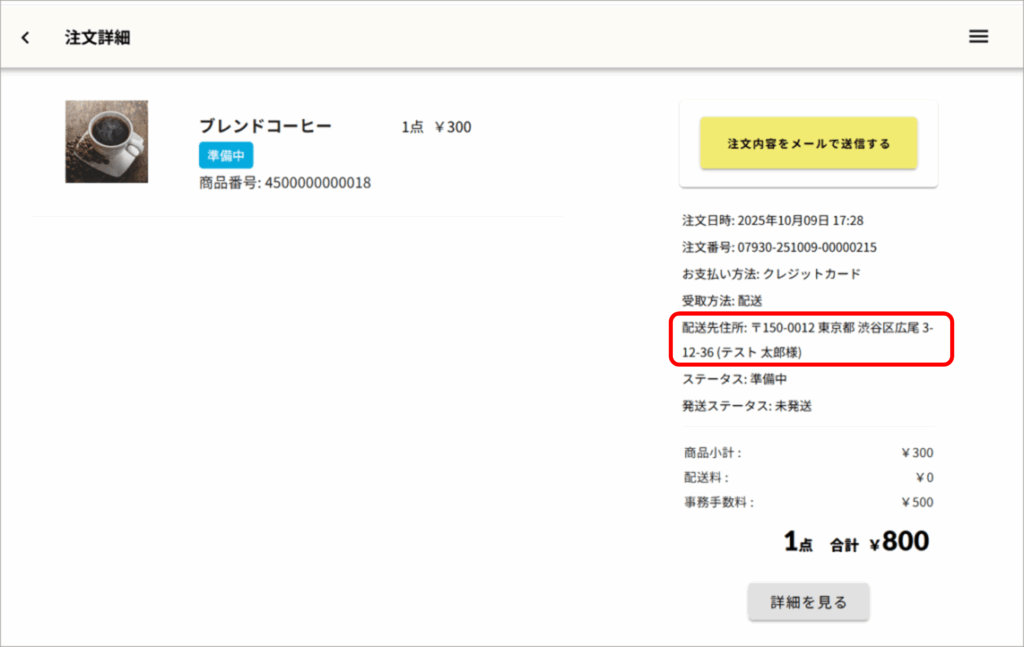Open the hamburger menu at top right
The height and width of the screenshot is (647, 1024).
tap(978, 37)
